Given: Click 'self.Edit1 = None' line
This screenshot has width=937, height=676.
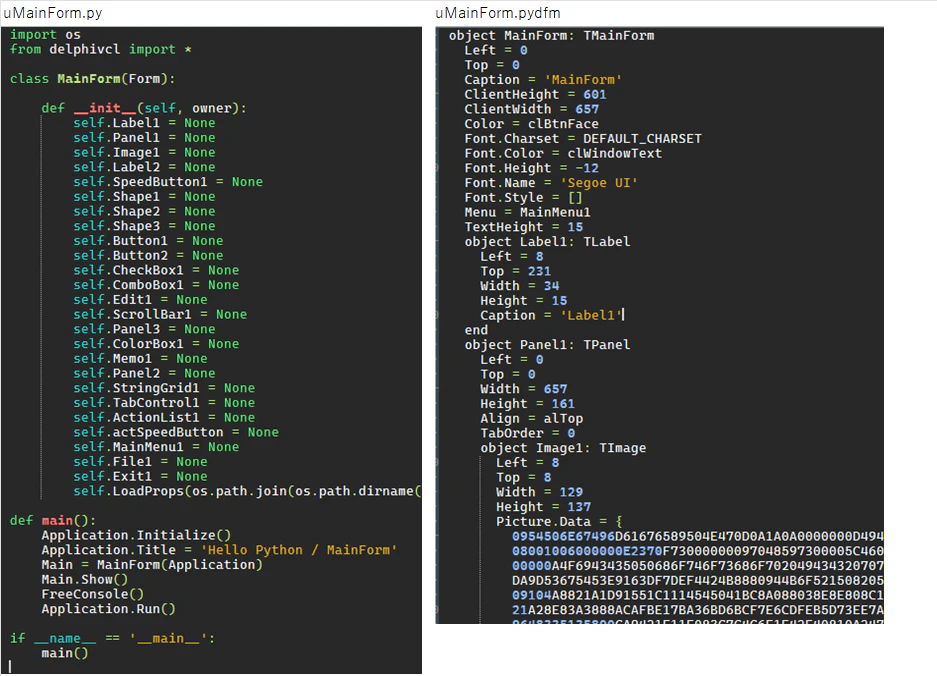Looking at the screenshot, I should point(140,299).
